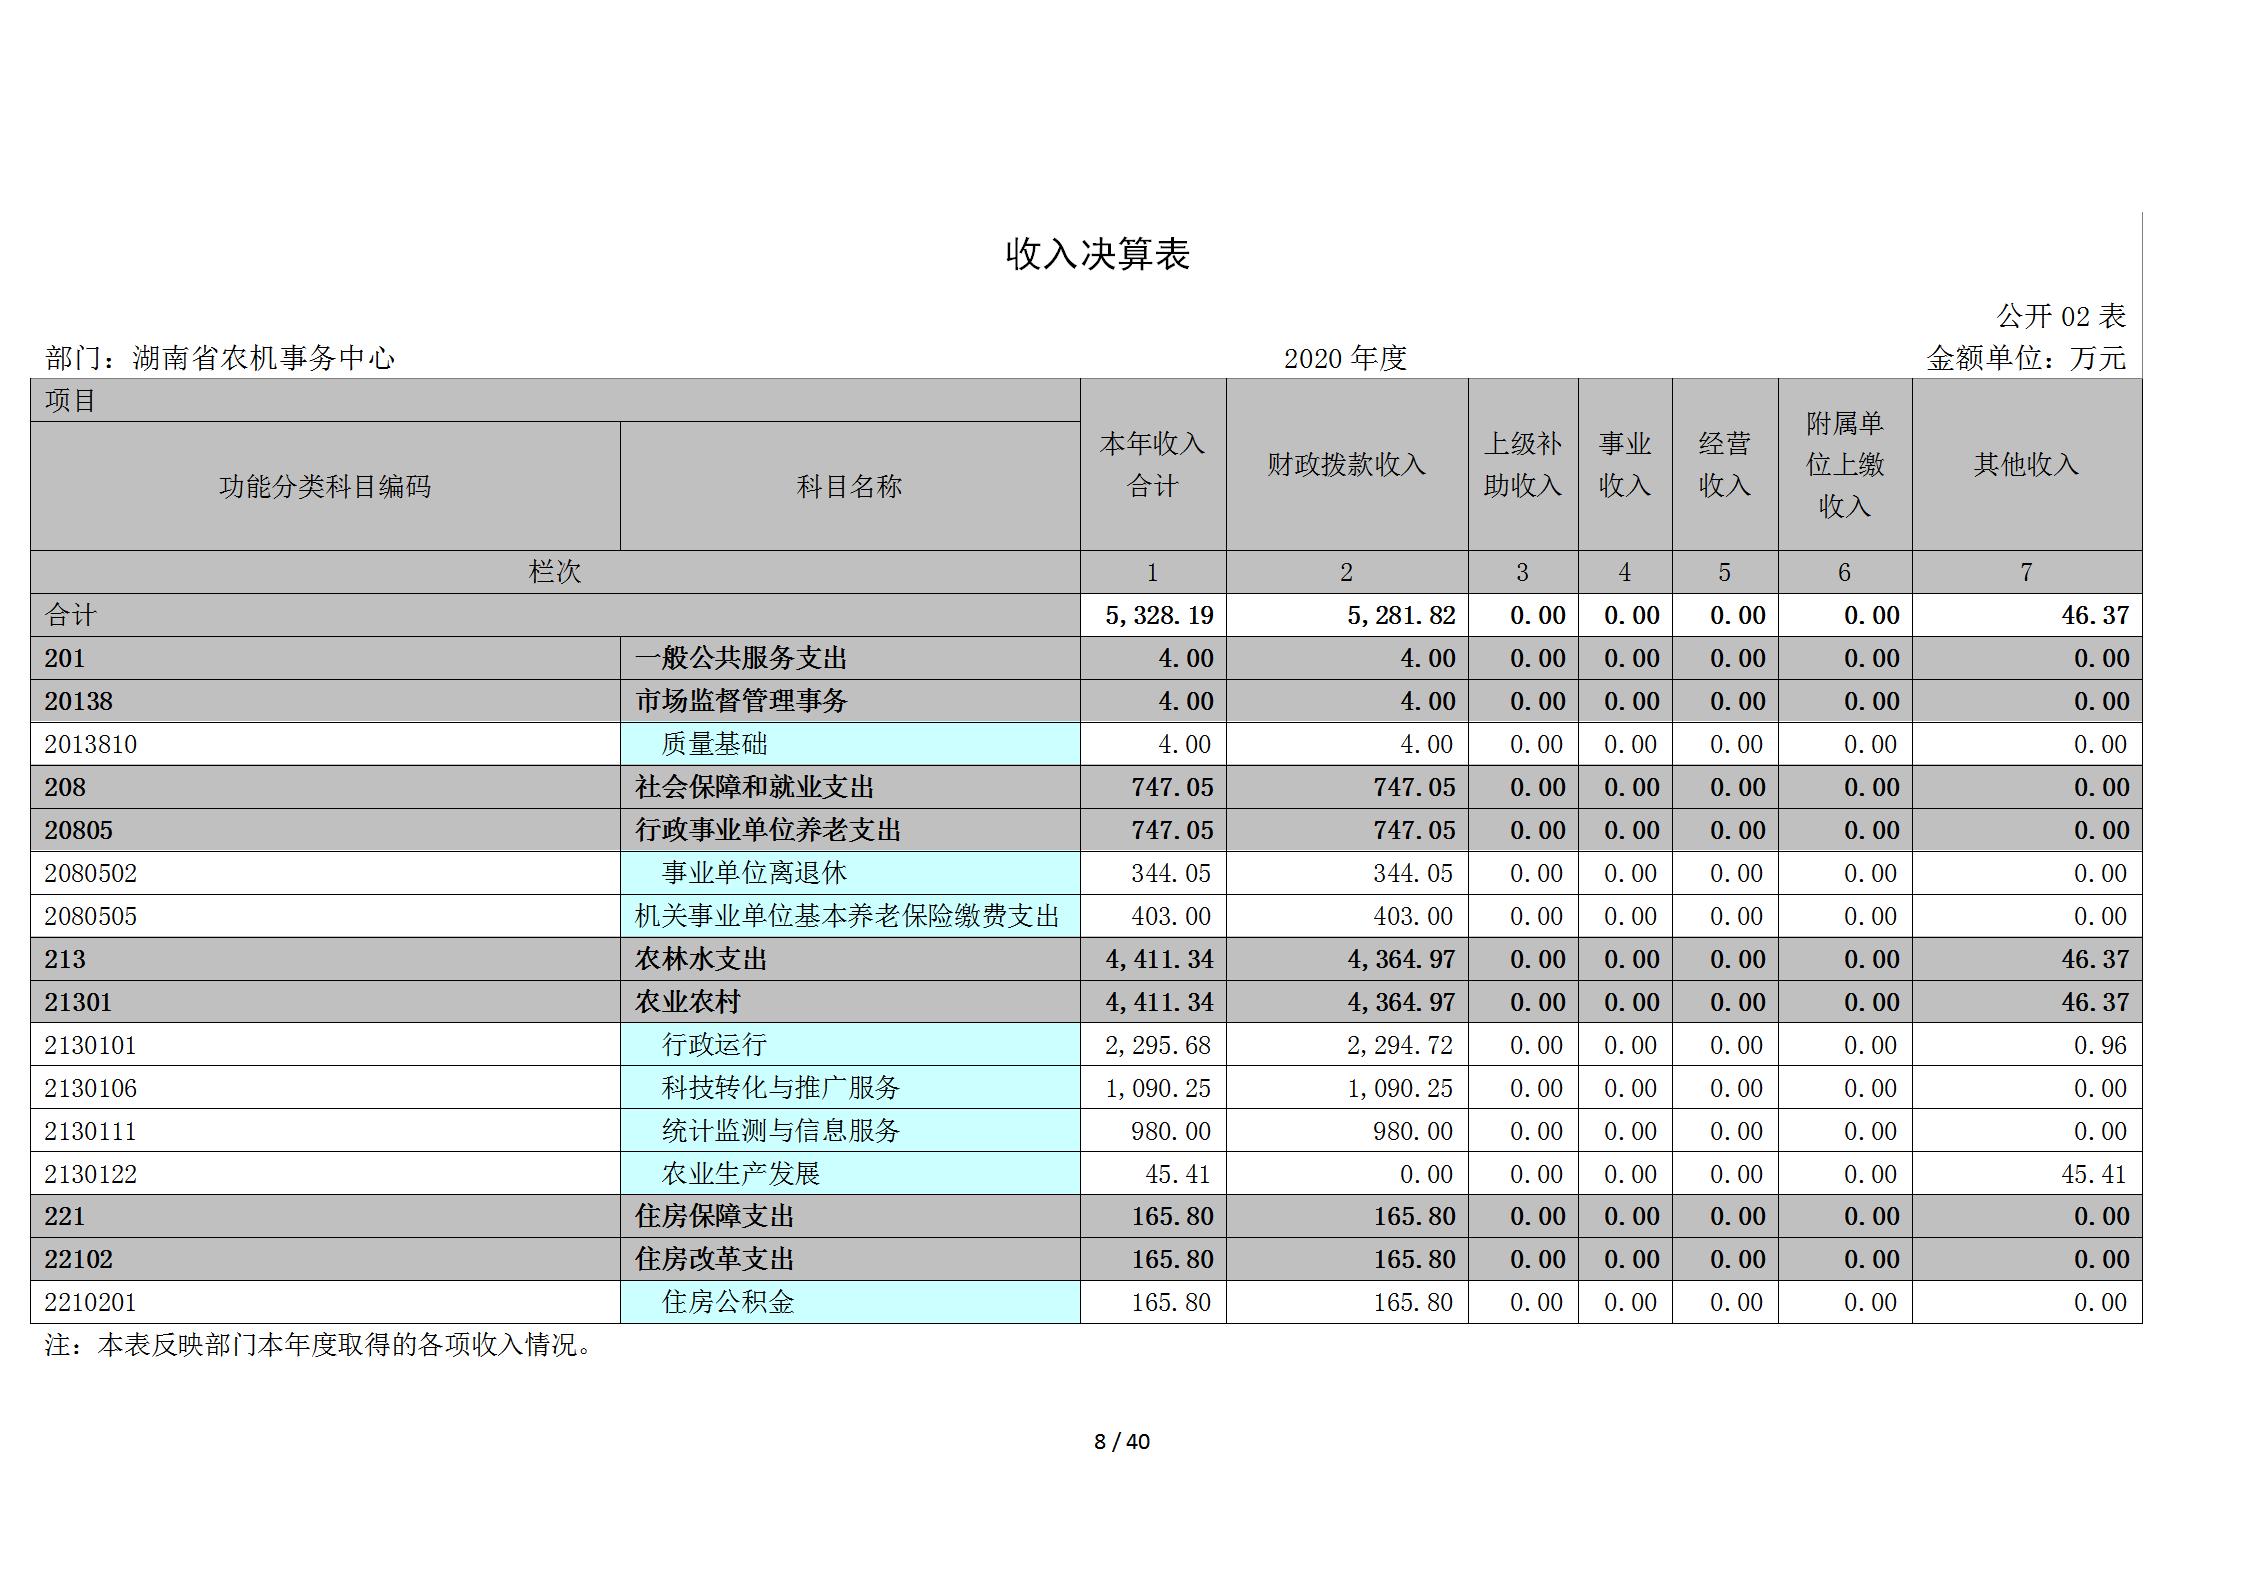This screenshot has width=2245, height=1587.
Task: Click the 事业收入 column header
Action: click(1625, 465)
